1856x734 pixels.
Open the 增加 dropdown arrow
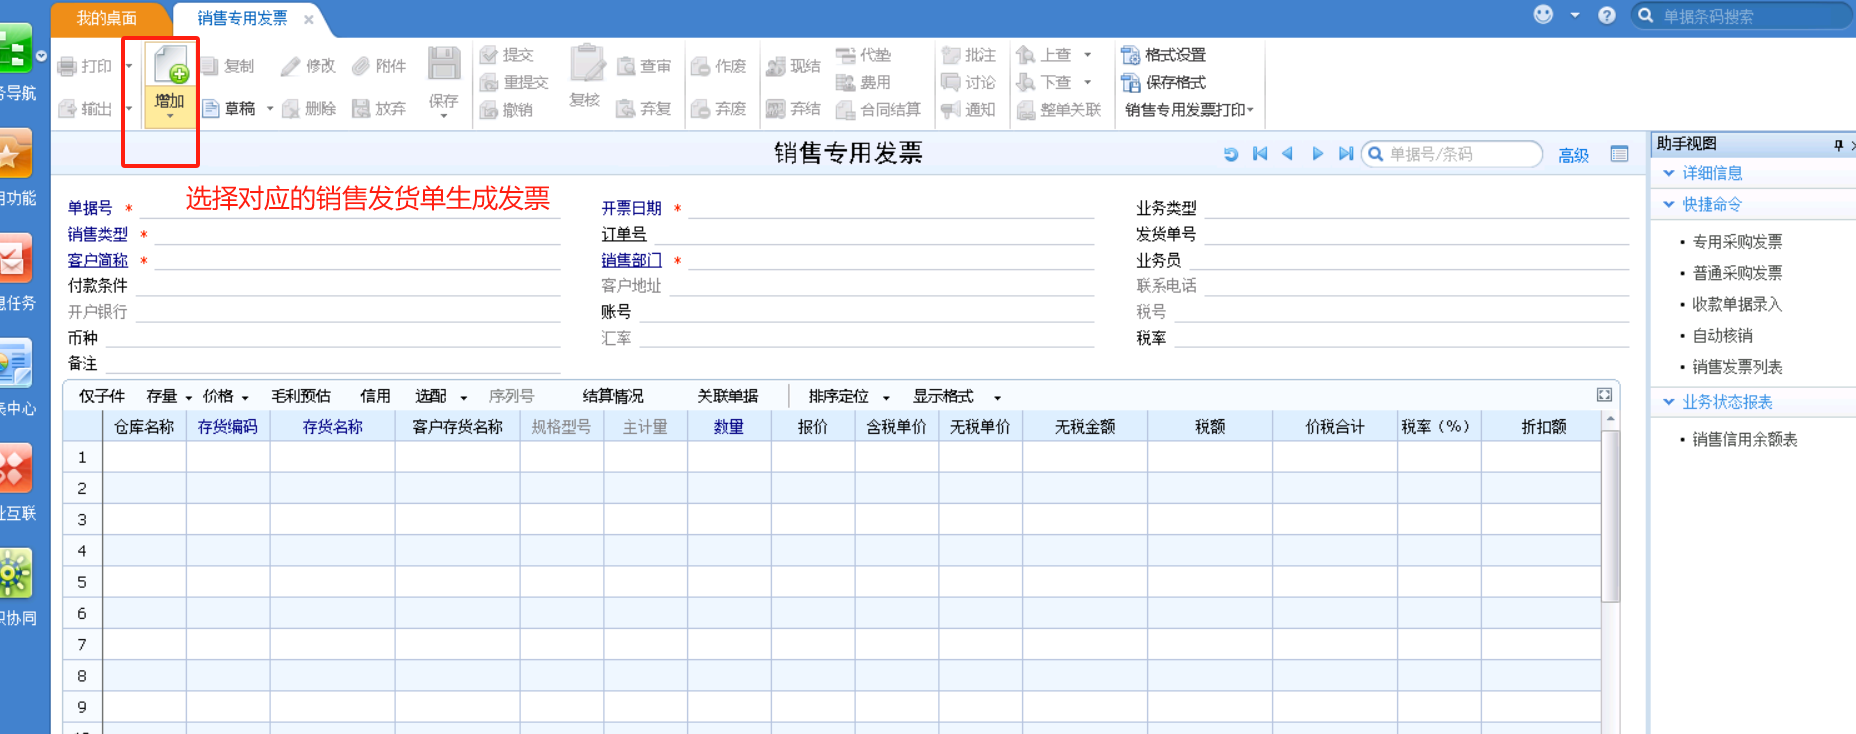pyautogui.click(x=170, y=117)
